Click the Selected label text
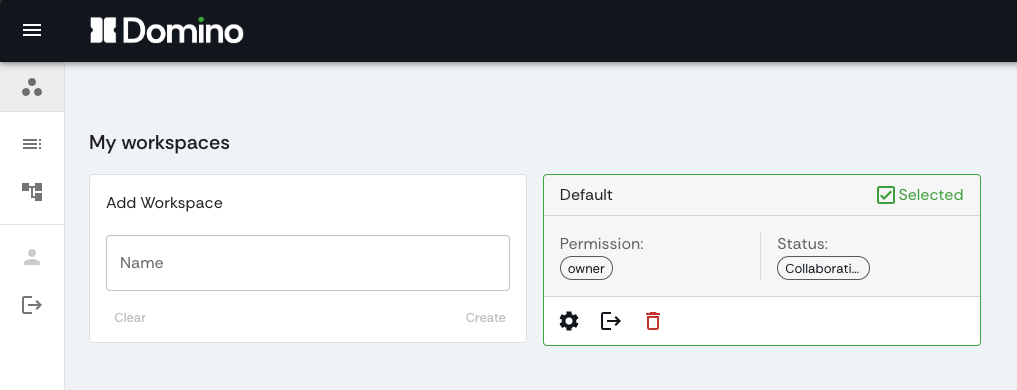This screenshot has width=1017, height=390. point(931,195)
